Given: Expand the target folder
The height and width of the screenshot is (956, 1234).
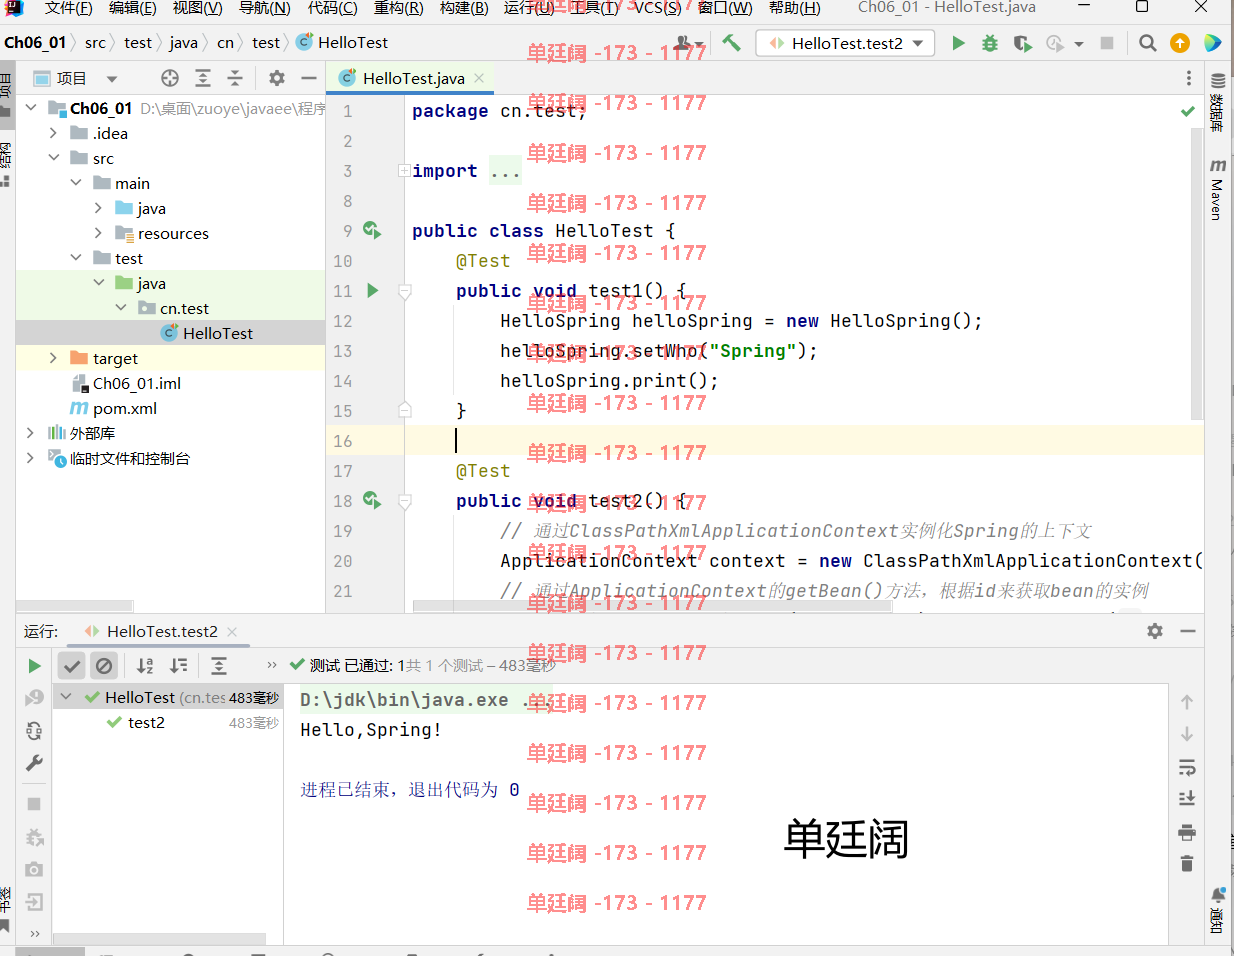Looking at the screenshot, I should 53,358.
